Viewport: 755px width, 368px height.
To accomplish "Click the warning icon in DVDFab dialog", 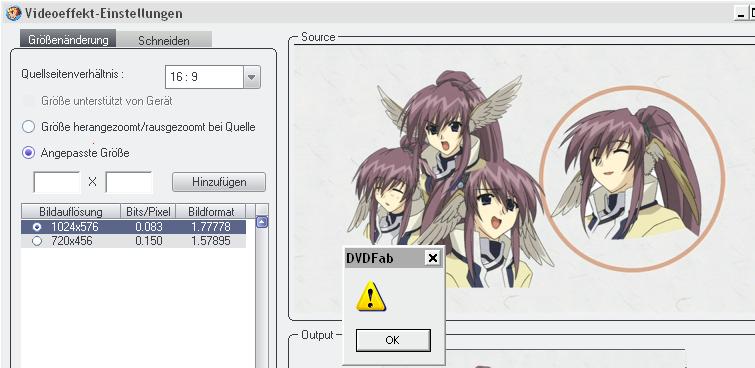I will pyautogui.click(x=371, y=296).
